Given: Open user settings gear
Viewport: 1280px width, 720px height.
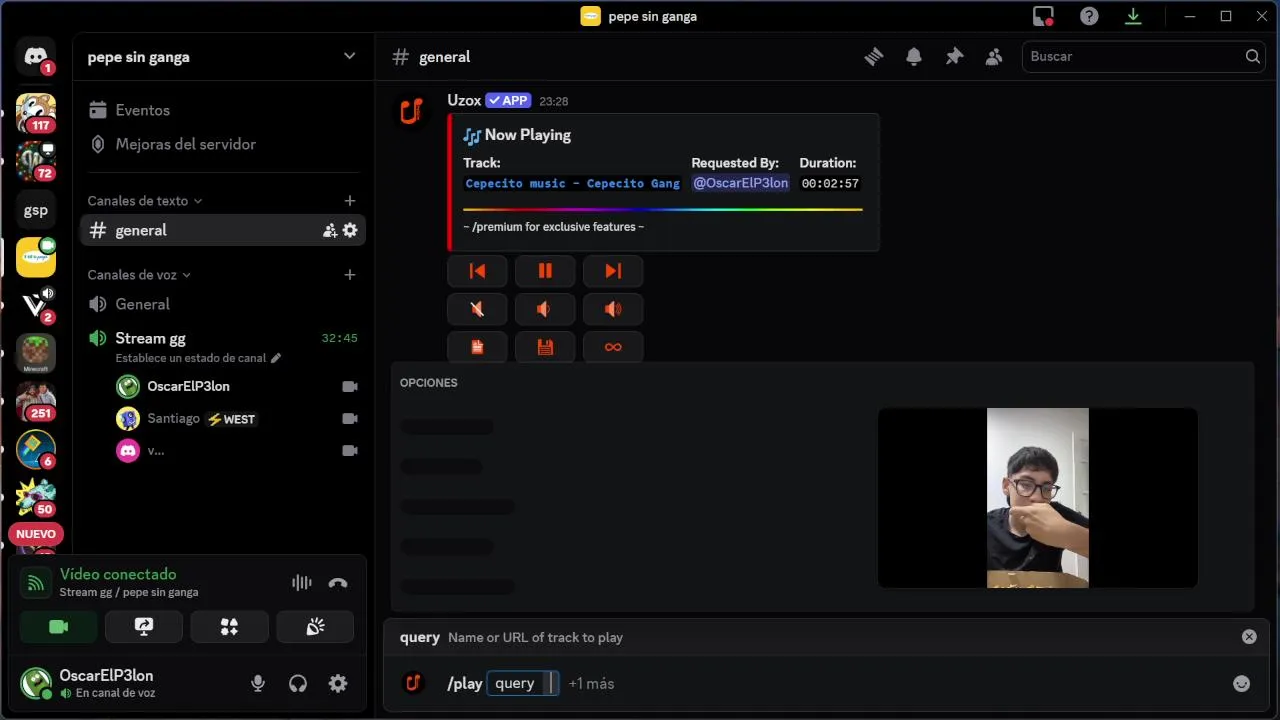Looking at the screenshot, I should click(338, 684).
